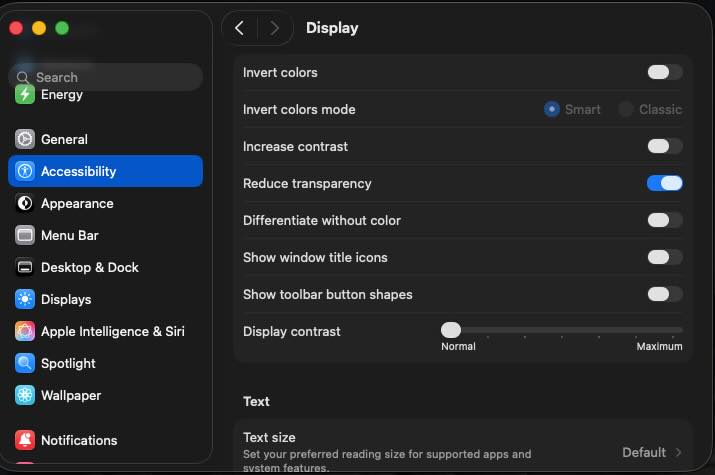Click the Wallpaper flower icon
The image size is (715, 475).
tap(25, 395)
